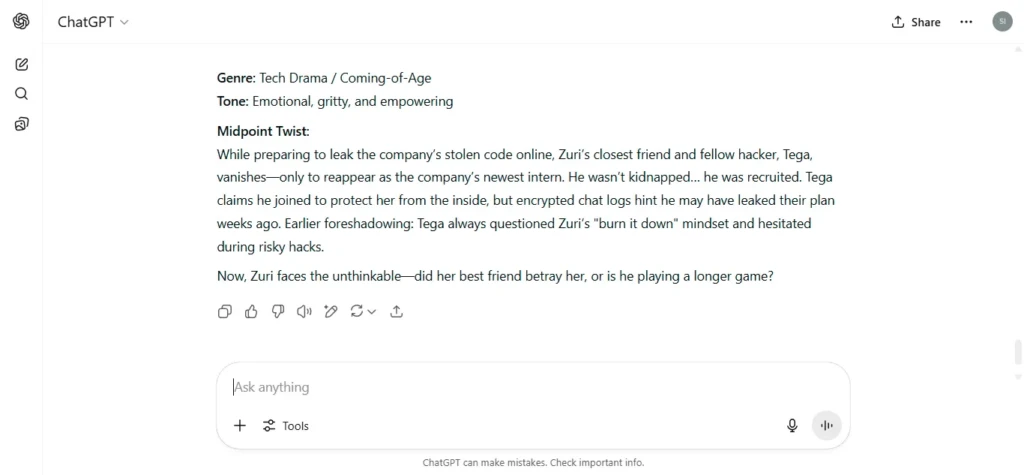Copy the response with the copy icon
1024x475 pixels.
pyautogui.click(x=225, y=312)
